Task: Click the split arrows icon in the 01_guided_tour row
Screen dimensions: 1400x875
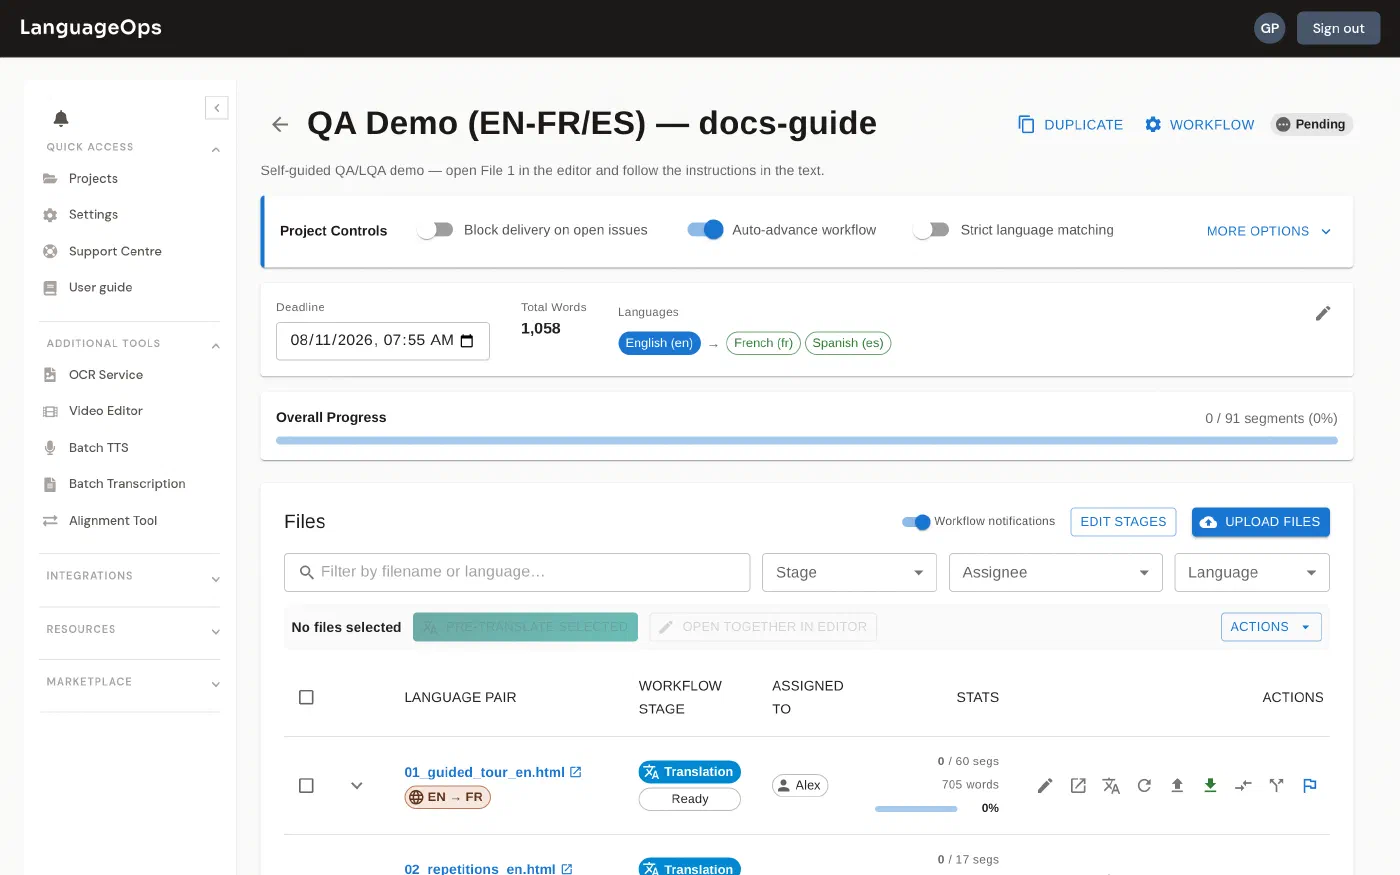Action: point(1276,786)
